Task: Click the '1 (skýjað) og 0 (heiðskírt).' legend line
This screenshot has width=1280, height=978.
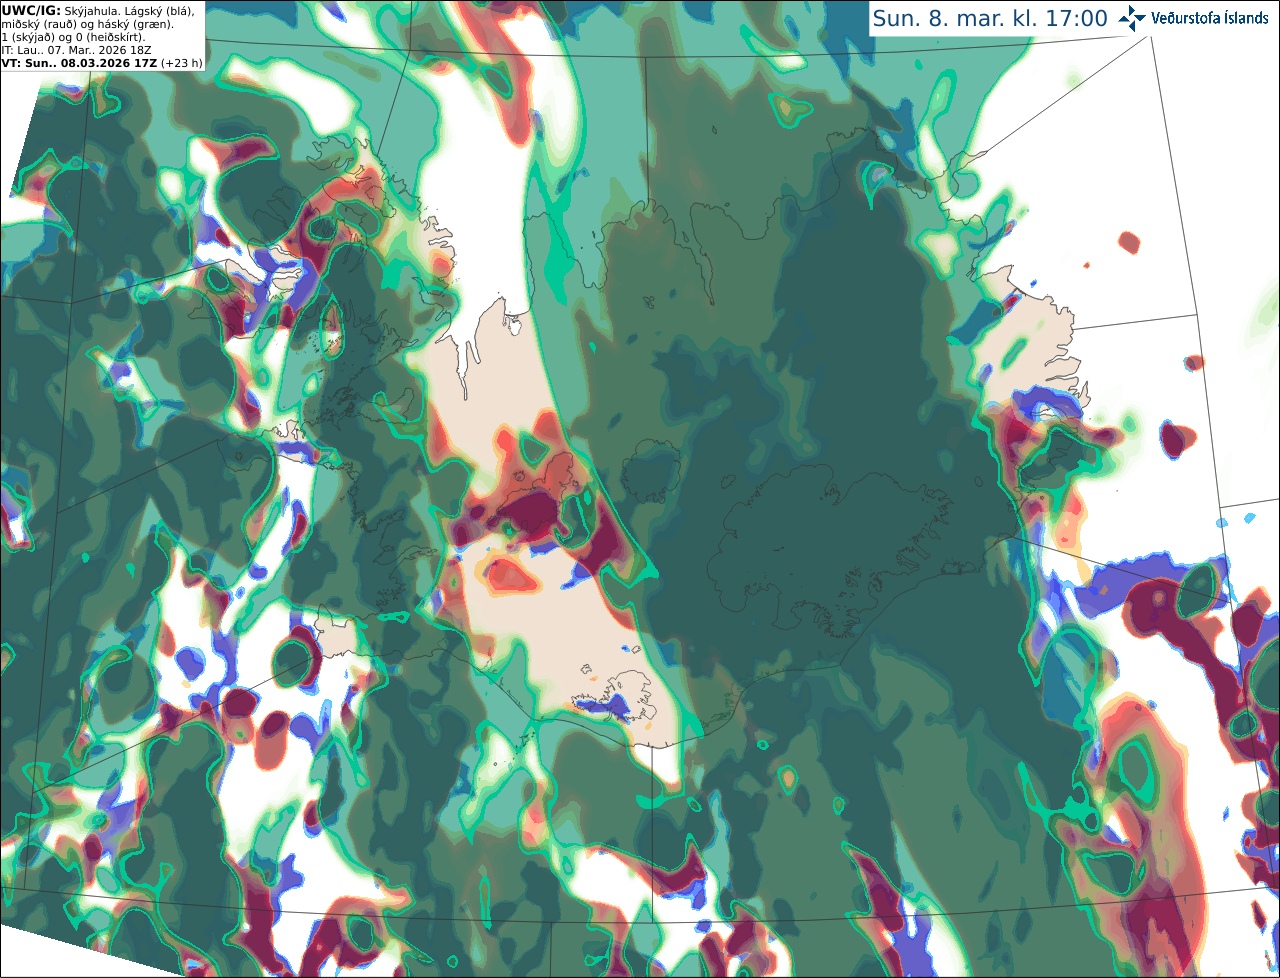Action: (73, 36)
